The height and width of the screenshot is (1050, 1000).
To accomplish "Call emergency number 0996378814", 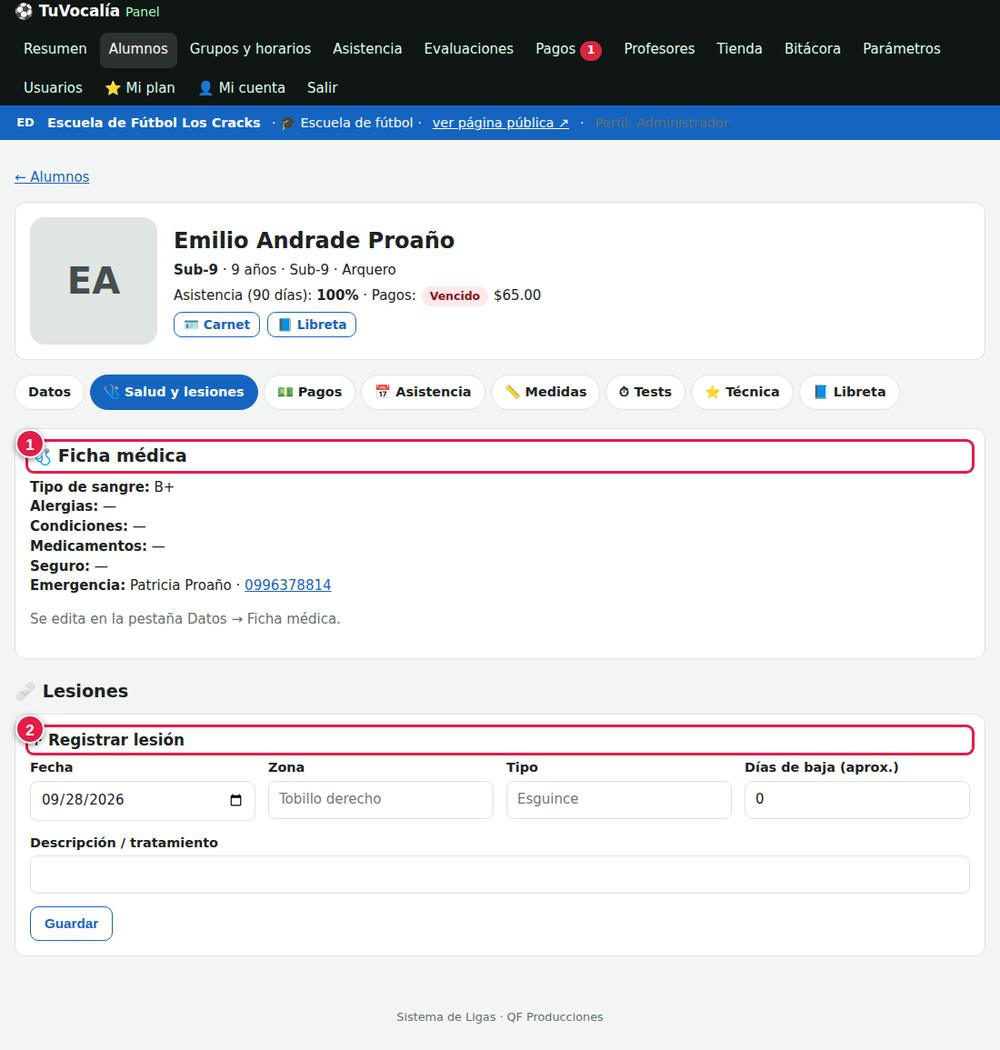I will click(x=288, y=585).
